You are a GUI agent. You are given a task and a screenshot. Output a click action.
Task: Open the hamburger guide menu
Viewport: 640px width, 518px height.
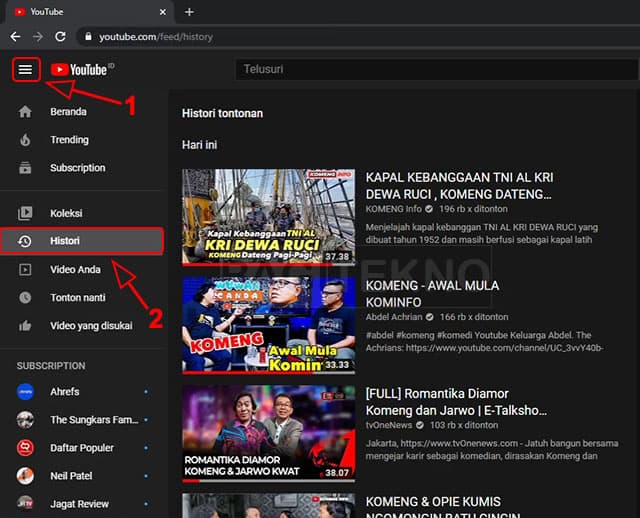[25, 69]
